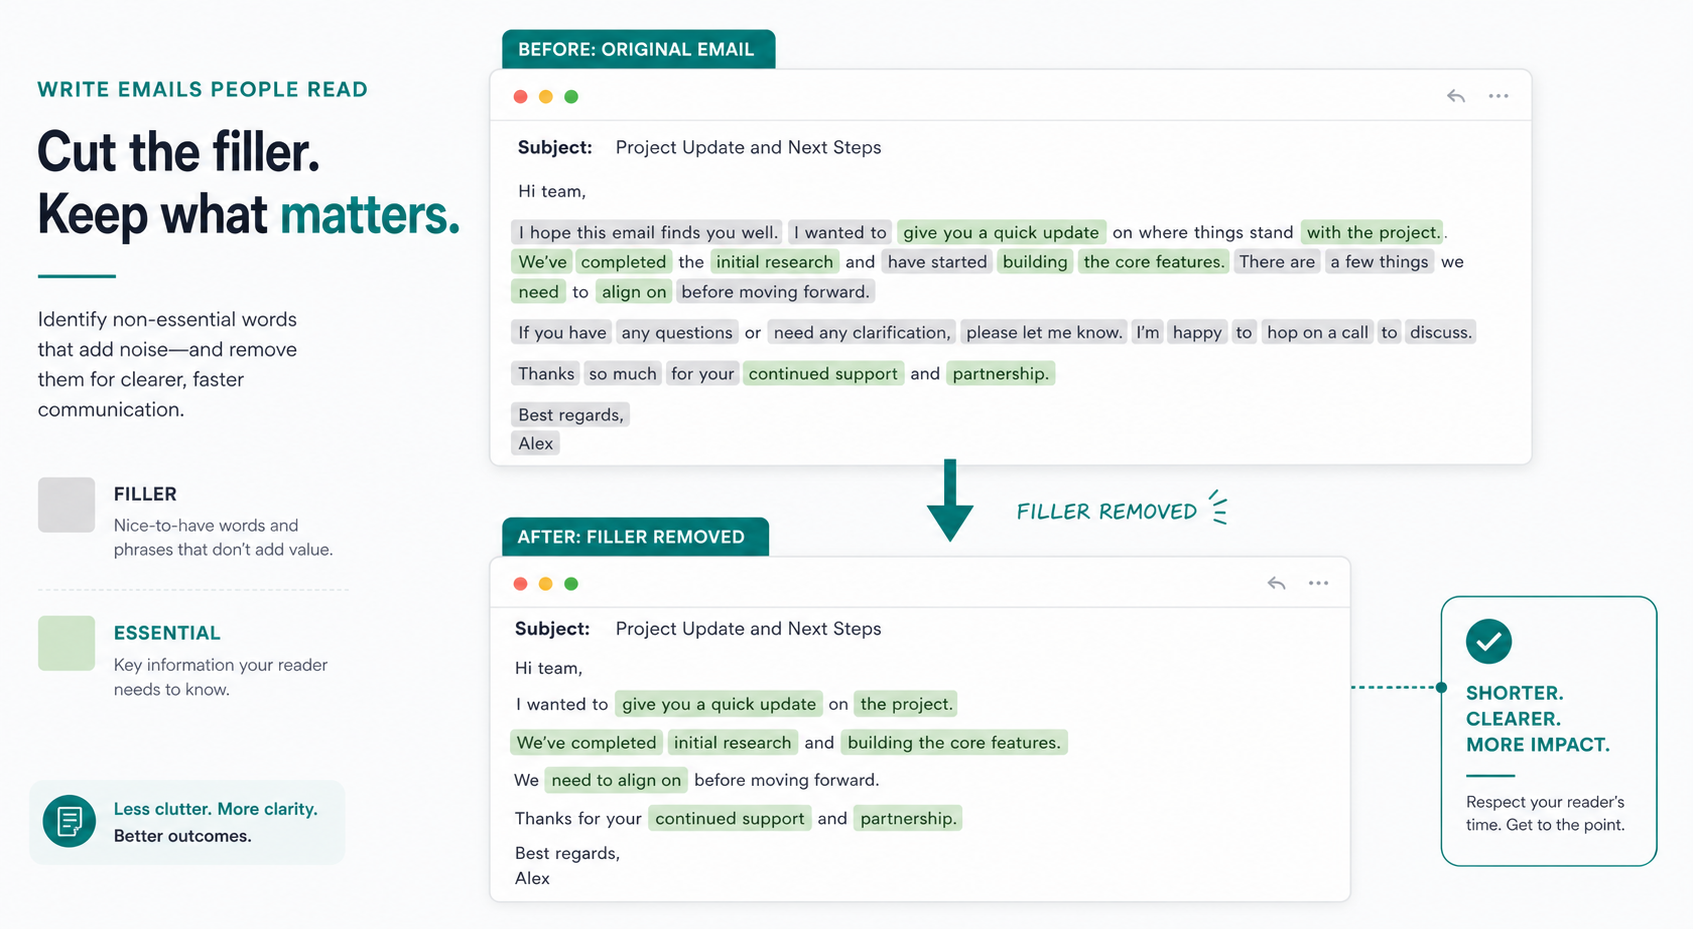Viewport: 1693px width, 929px height.
Task: Select the 'BEFORE: ORIGINAL EMAIL' tab label
Action: point(636,50)
